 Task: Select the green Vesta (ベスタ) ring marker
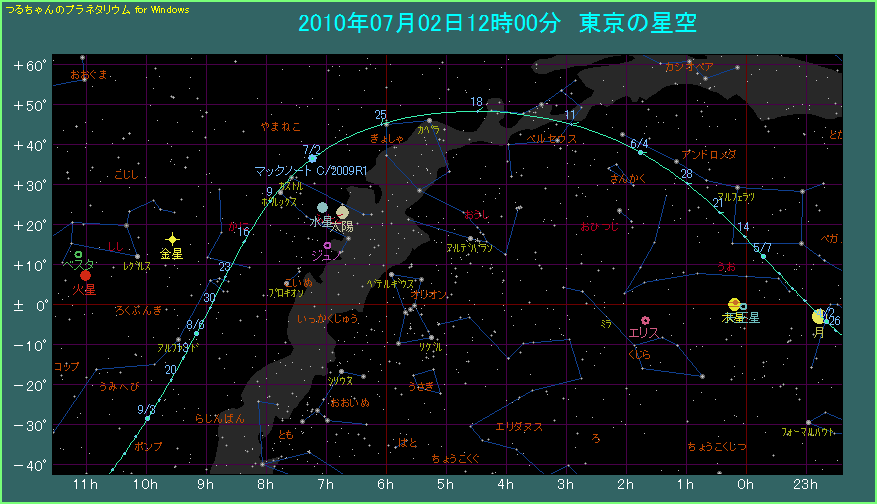(x=78, y=255)
